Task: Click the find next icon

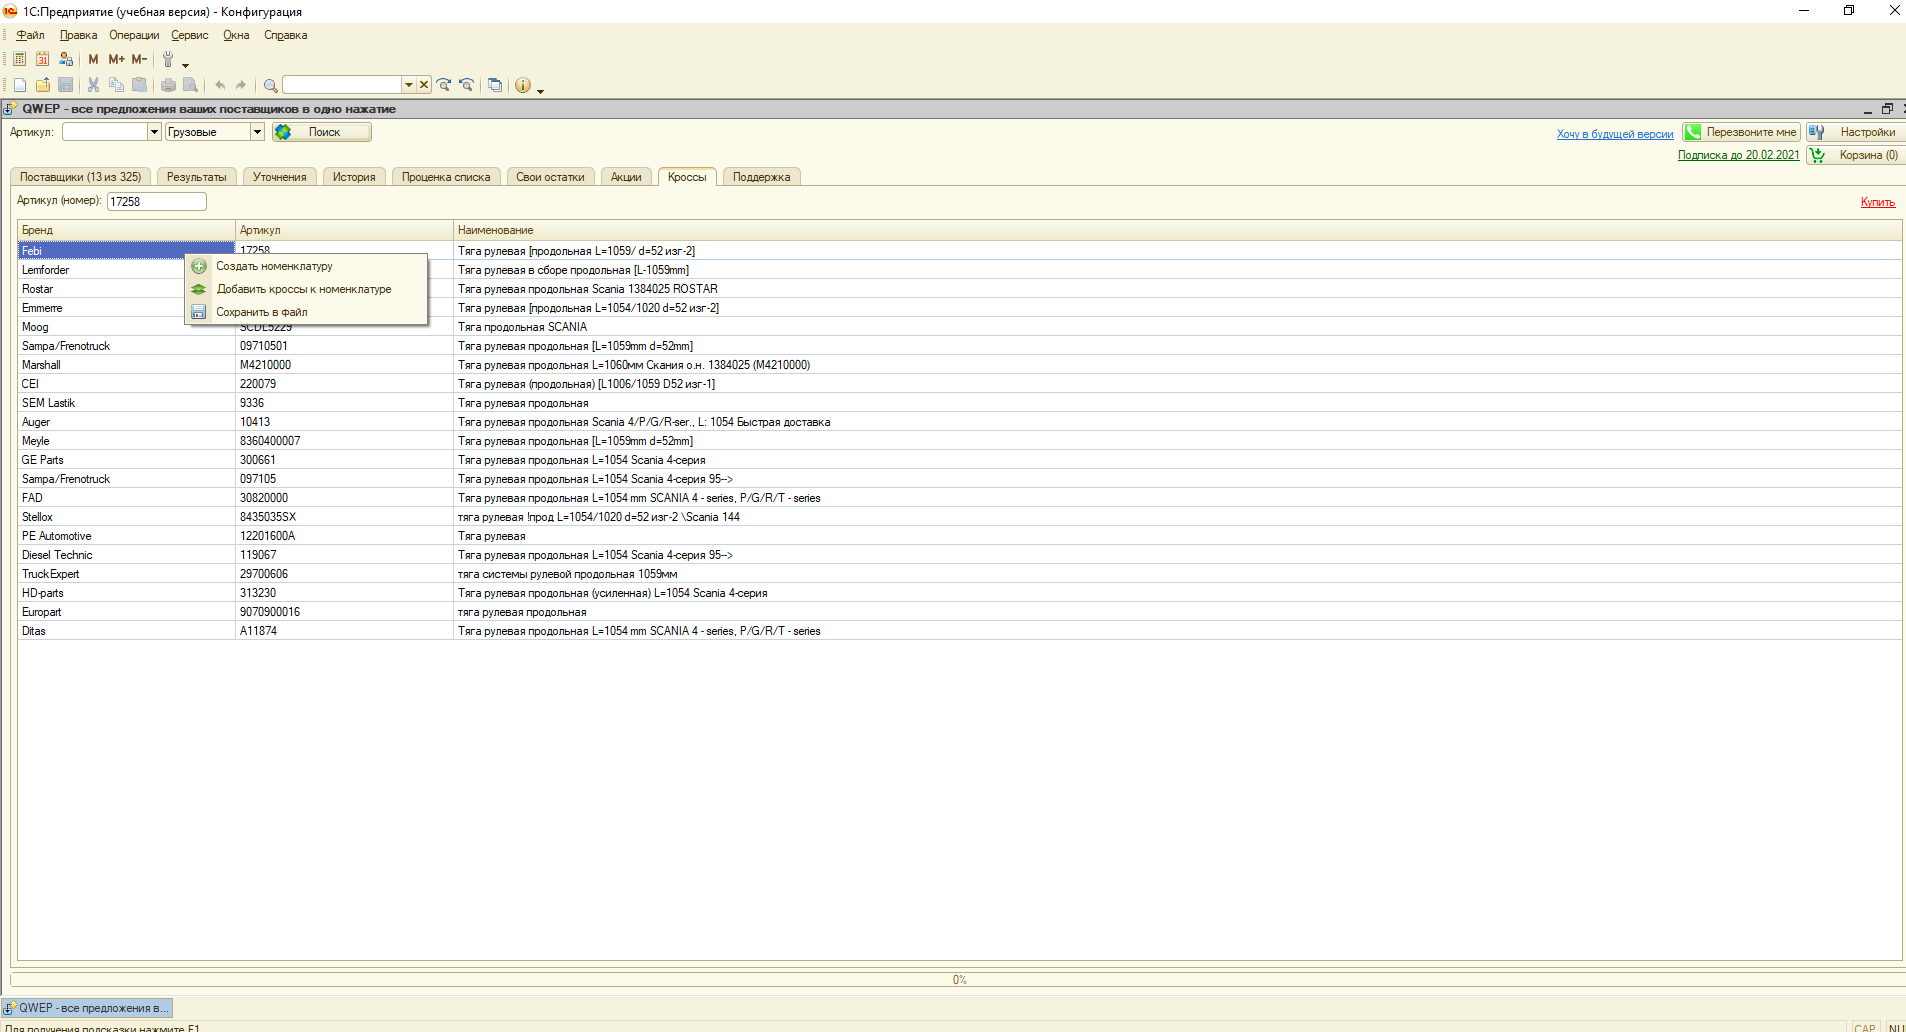Action: point(444,85)
